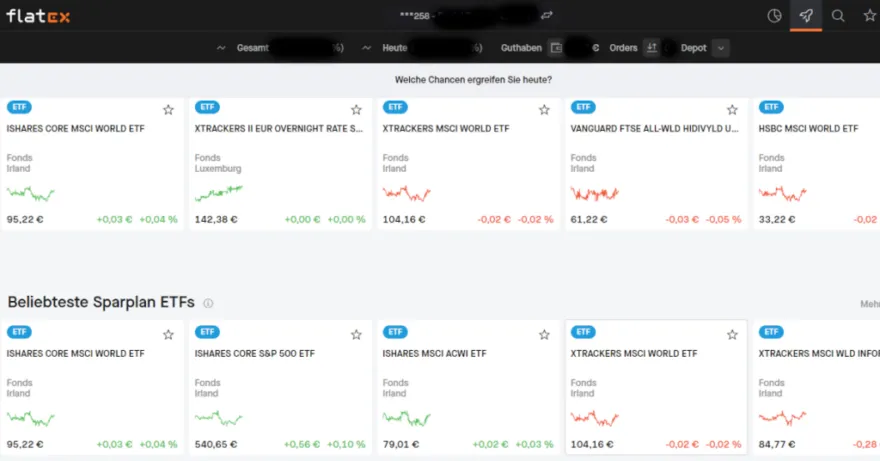This screenshot has height=461, width=880.
Task: Favorite ISHARES MSCI ACWI ETF star
Action: (x=544, y=335)
